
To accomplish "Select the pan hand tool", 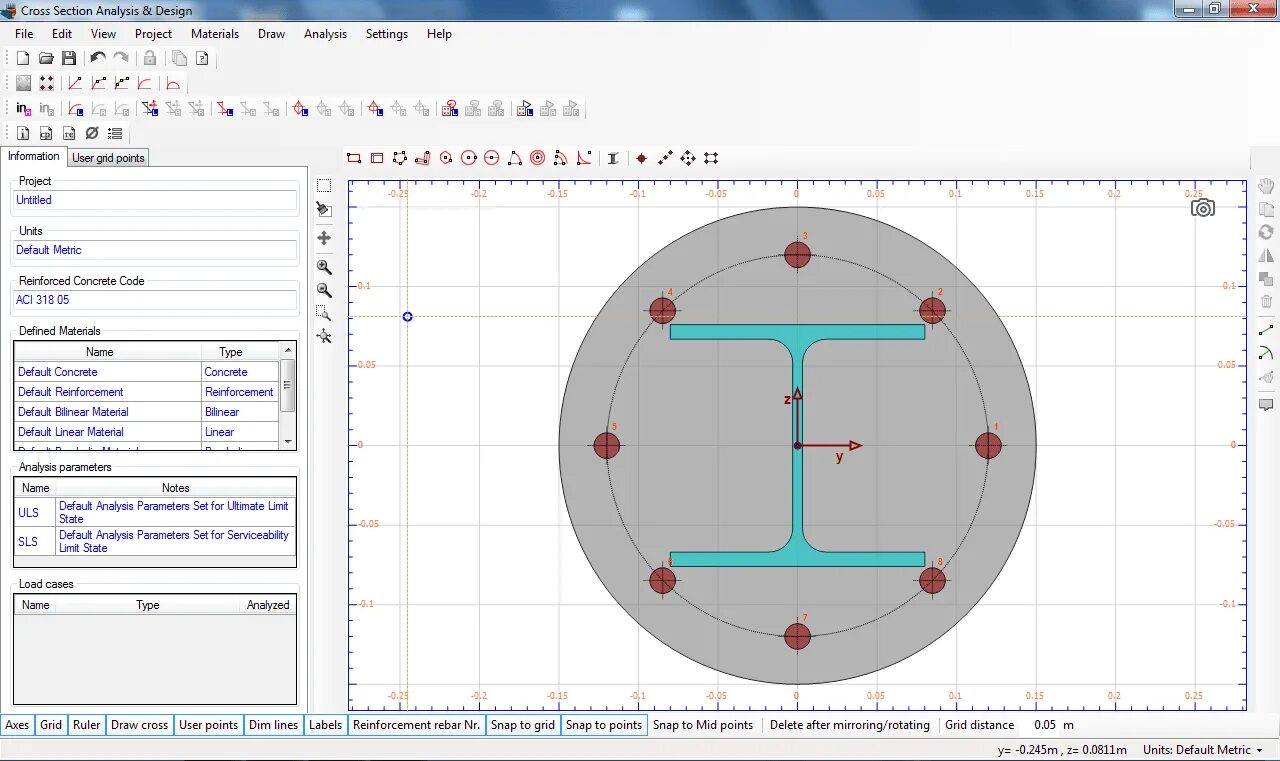I will click(x=1266, y=186).
